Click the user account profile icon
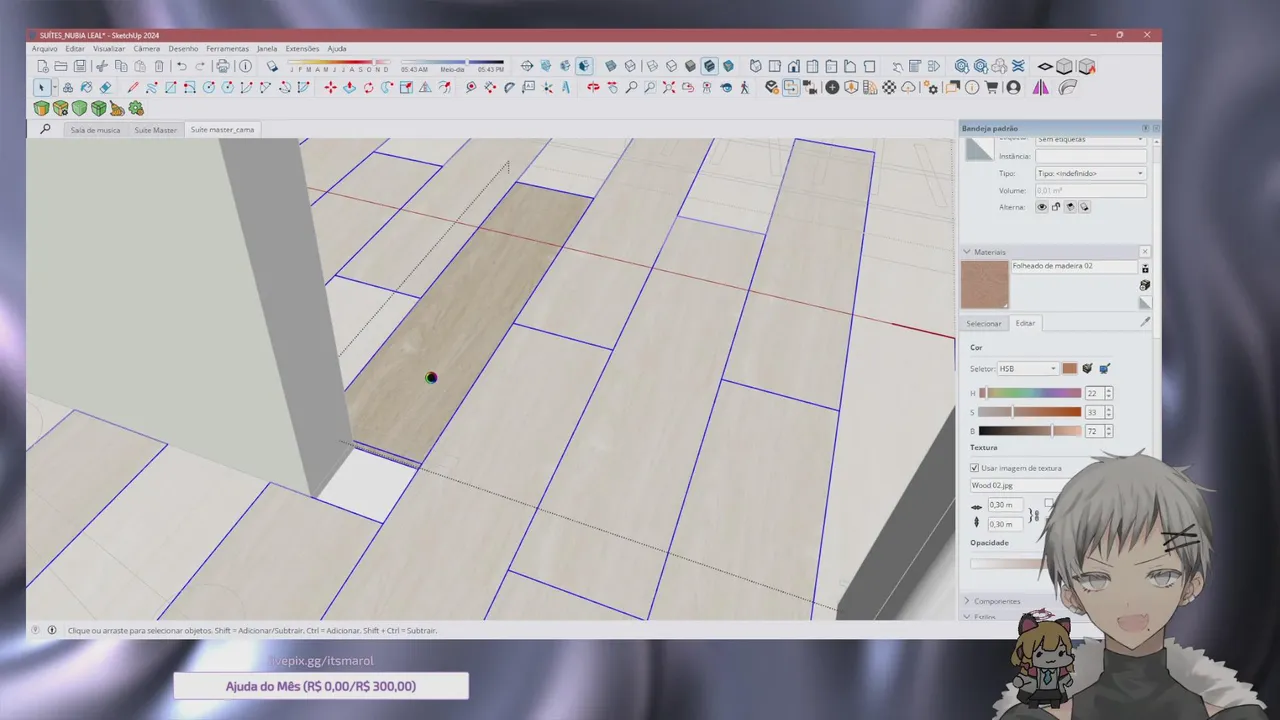Image resolution: width=1280 pixels, height=720 pixels. coord(1013,87)
